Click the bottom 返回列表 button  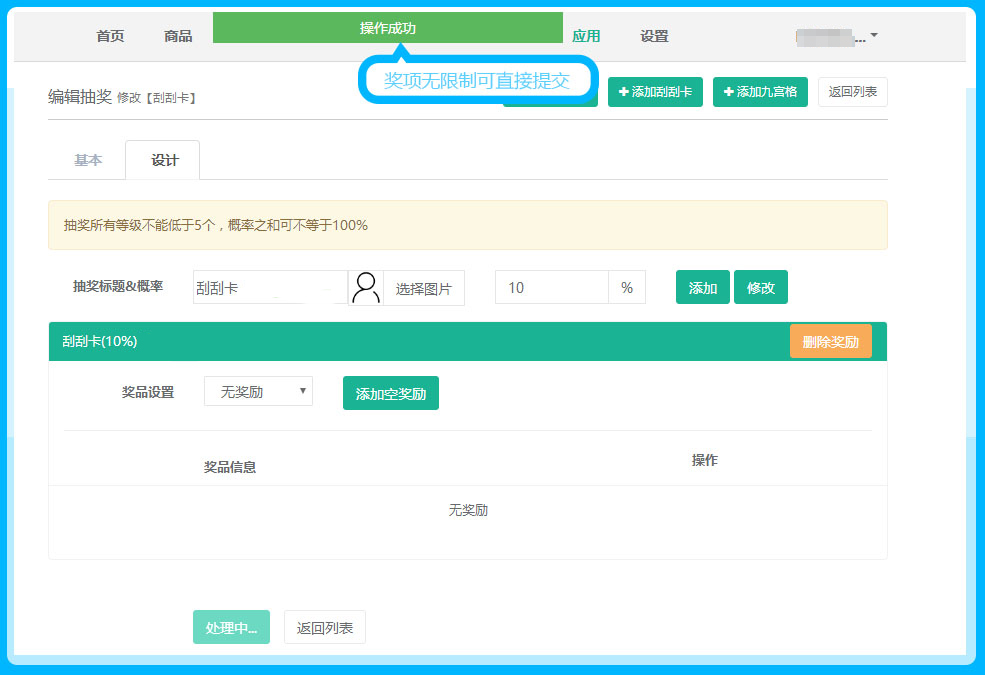(x=325, y=628)
